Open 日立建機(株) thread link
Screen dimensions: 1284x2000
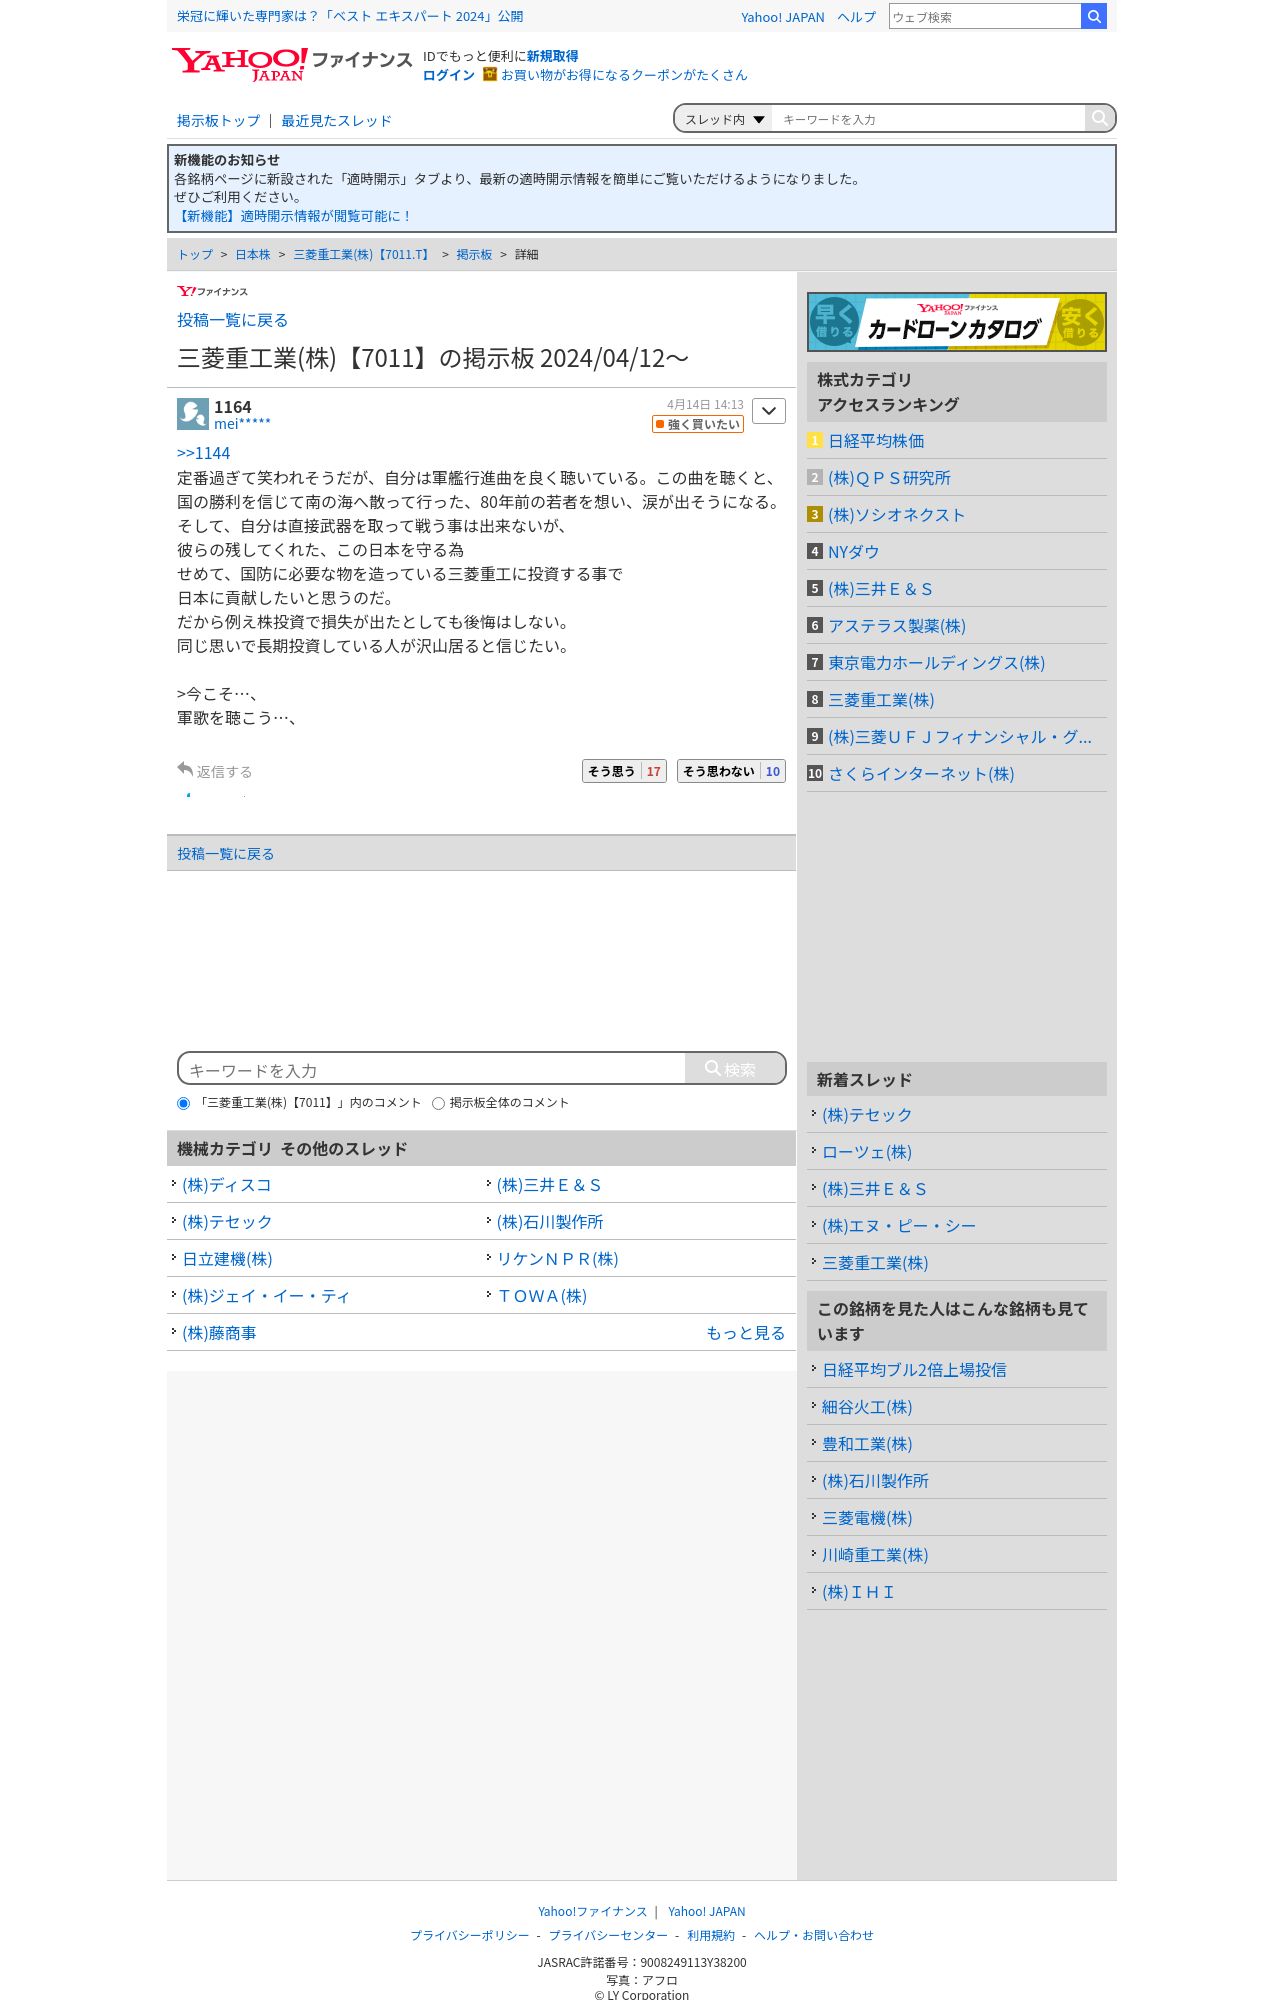[227, 1259]
